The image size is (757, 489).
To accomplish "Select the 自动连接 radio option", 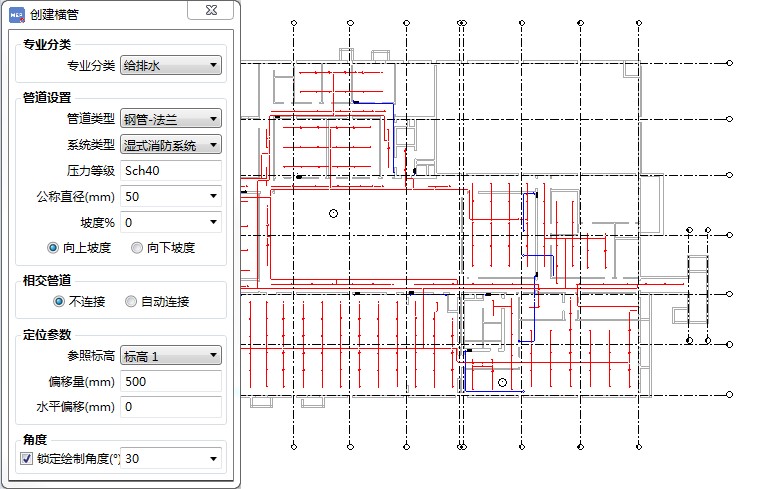I will 131,302.
